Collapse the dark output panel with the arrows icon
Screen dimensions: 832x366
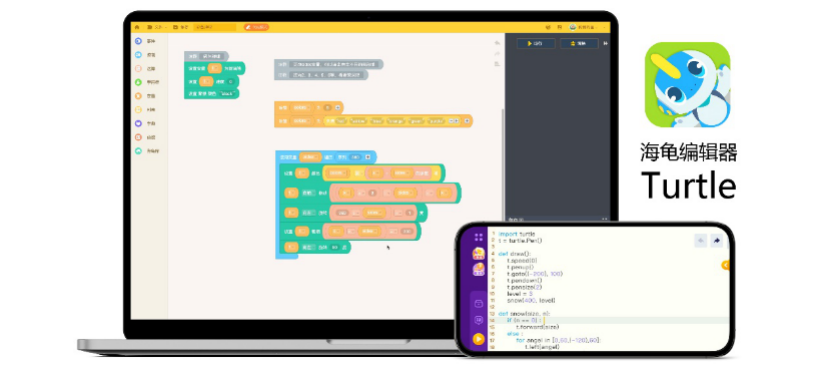click(605, 43)
